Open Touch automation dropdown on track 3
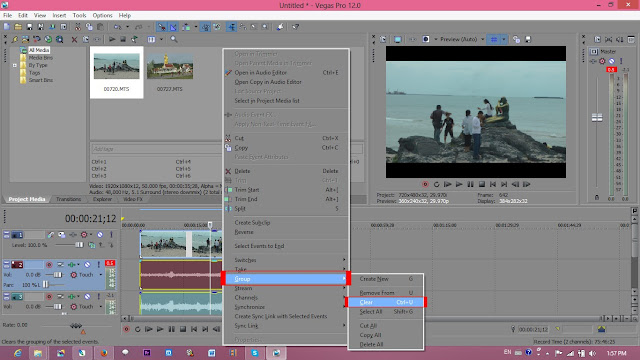This screenshot has width=640, height=360. click(100, 306)
